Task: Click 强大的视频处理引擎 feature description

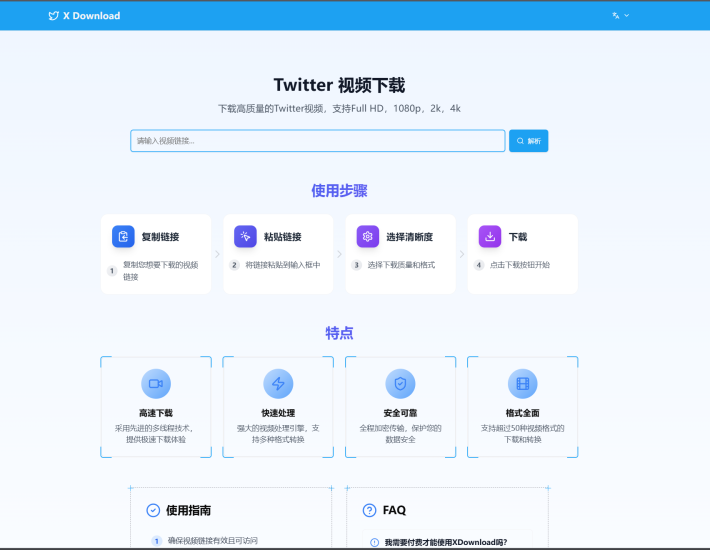Action: 278,434
